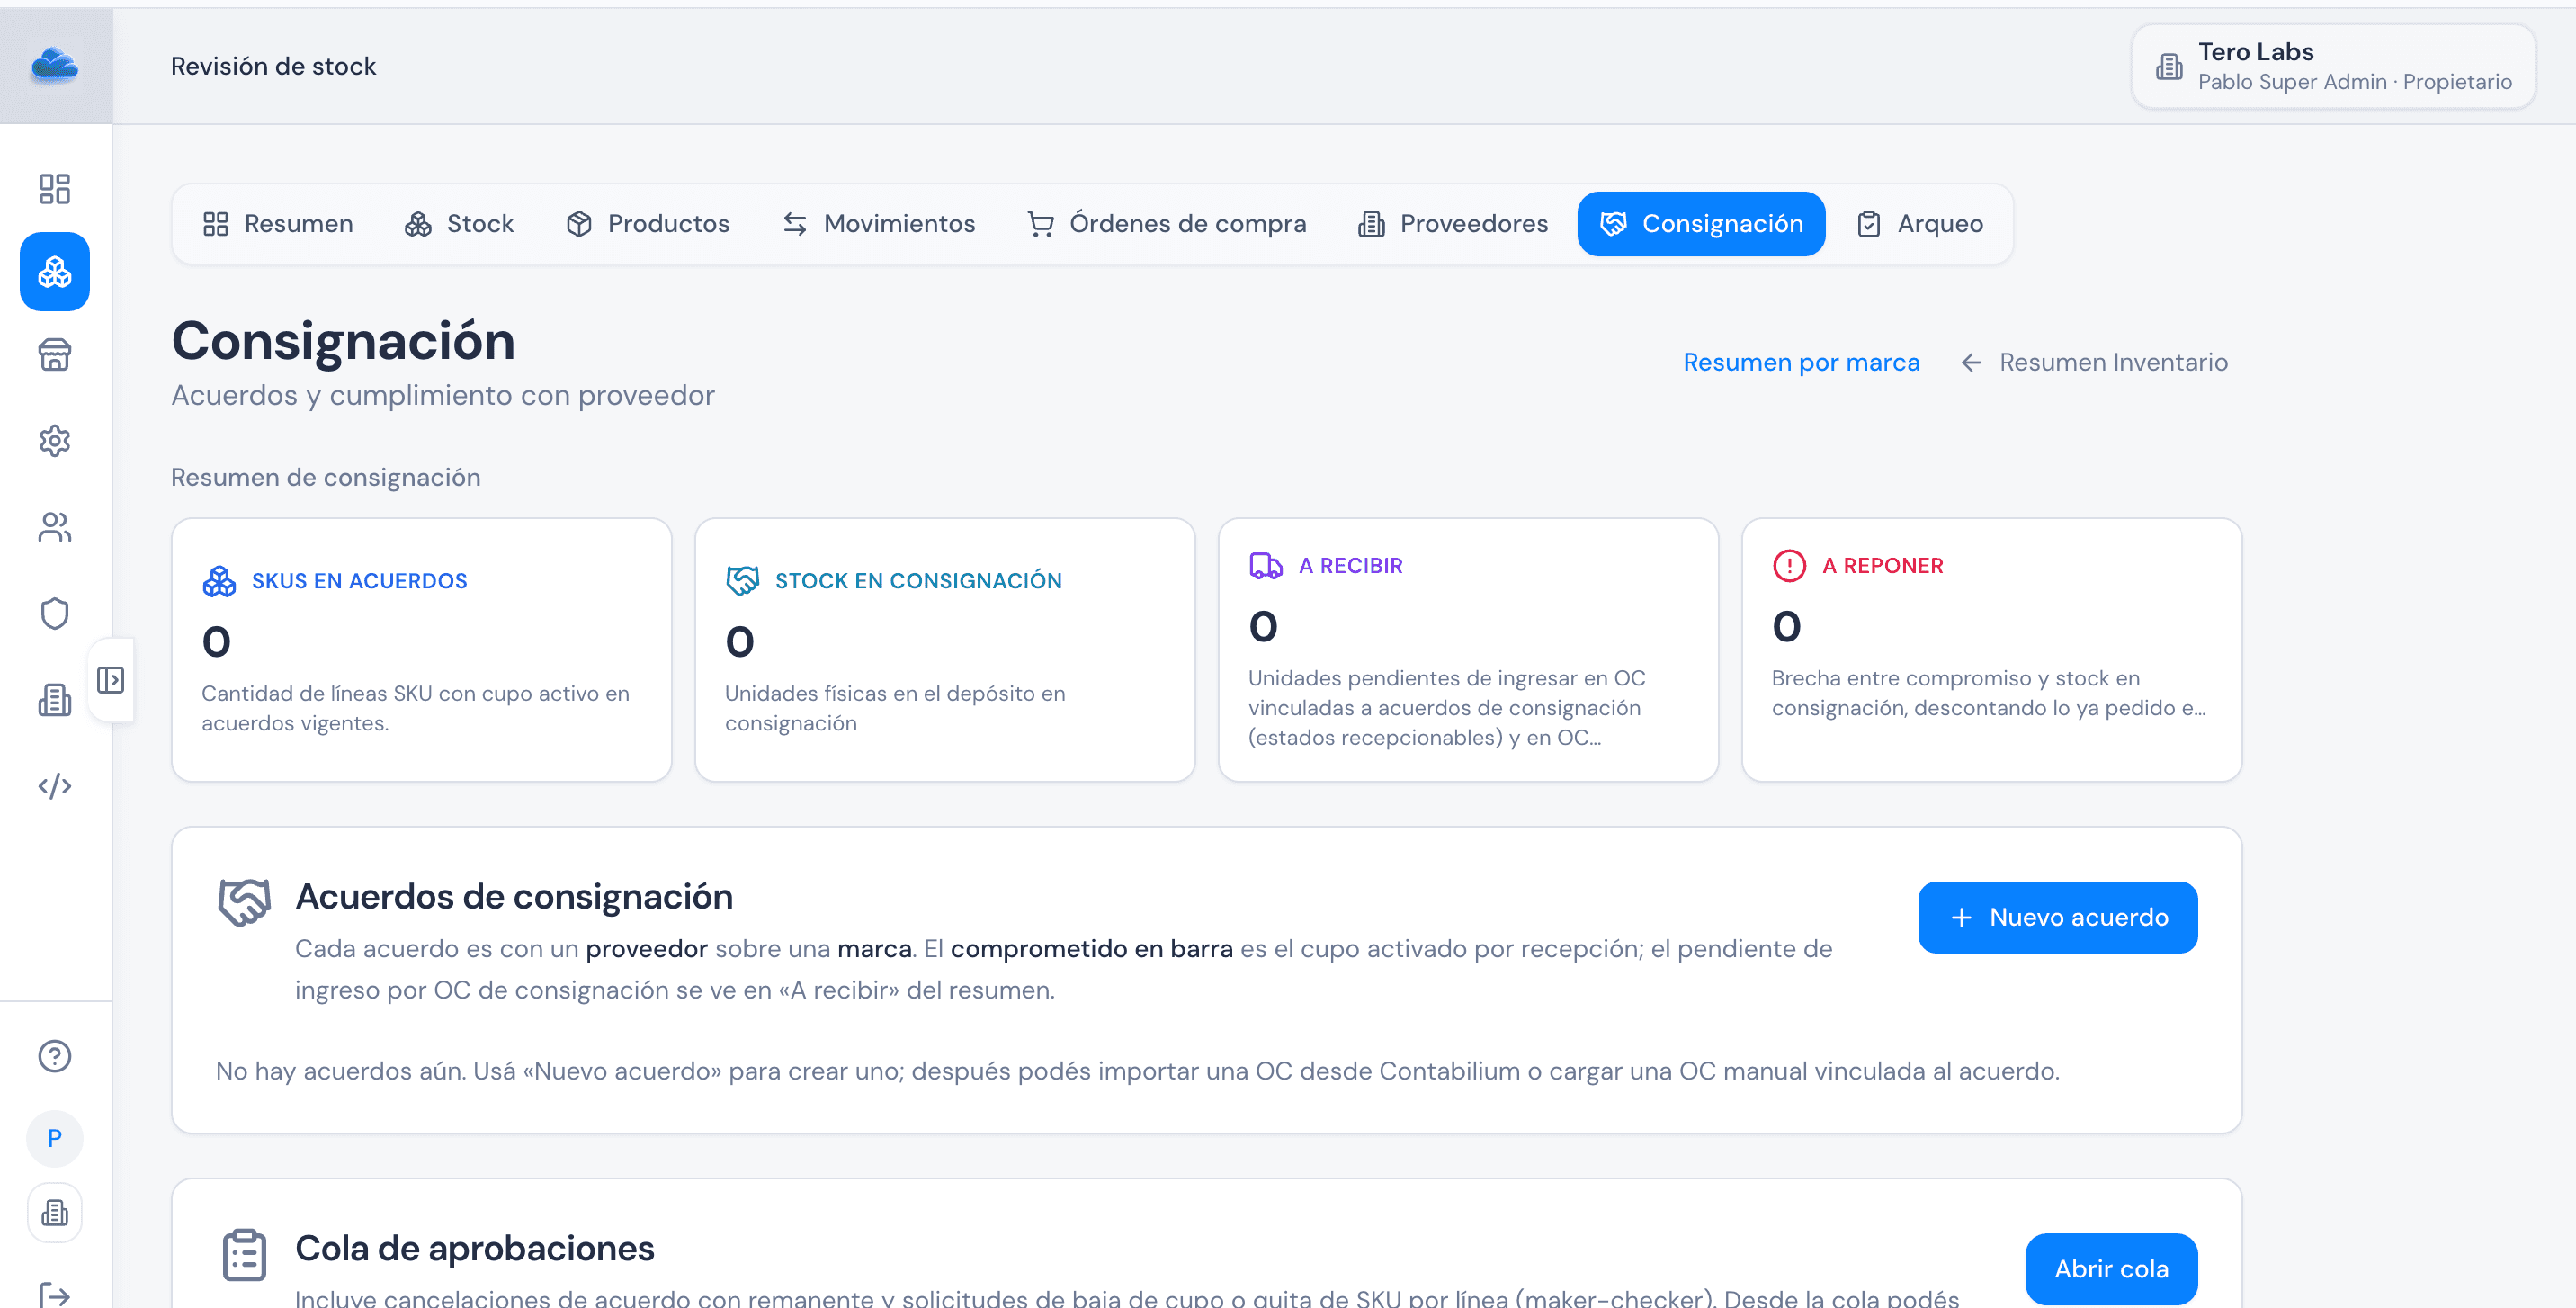The height and width of the screenshot is (1308, 2576).
Task: Click the alert icon on A REPONER card
Action: (x=1789, y=566)
